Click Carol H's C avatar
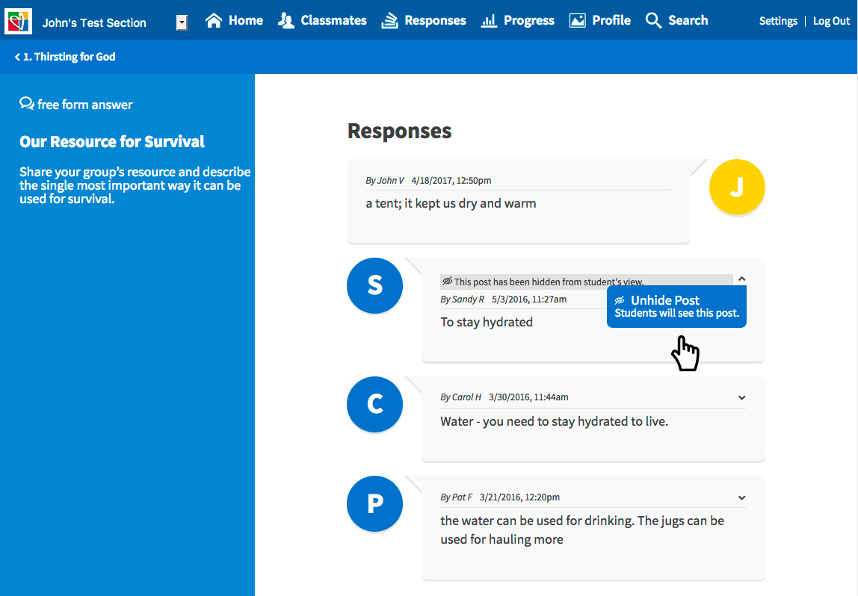 point(375,404)
